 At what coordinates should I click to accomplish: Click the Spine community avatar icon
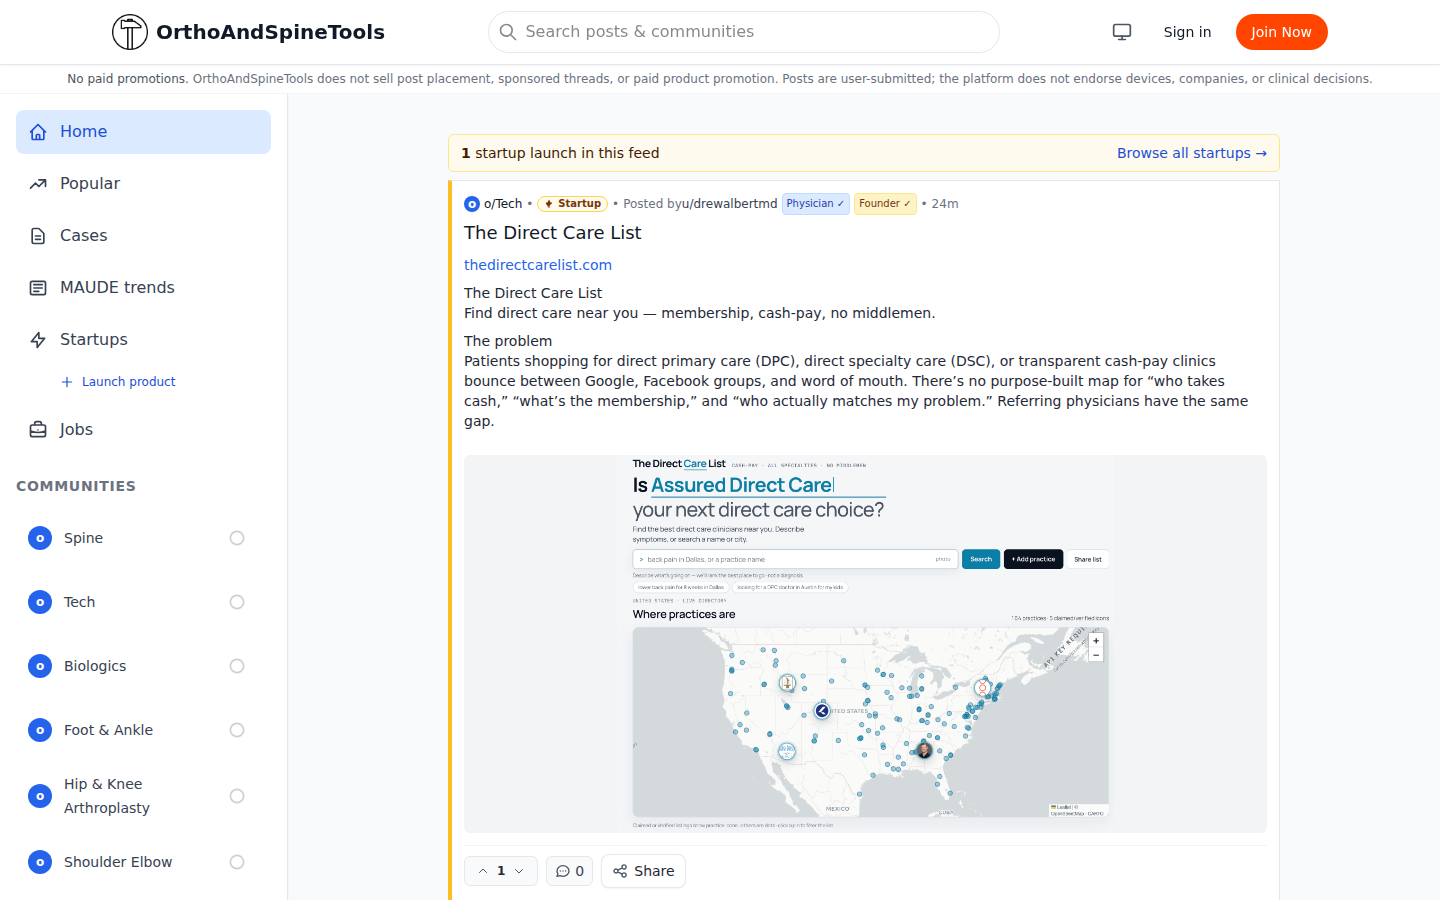point(40,538)
